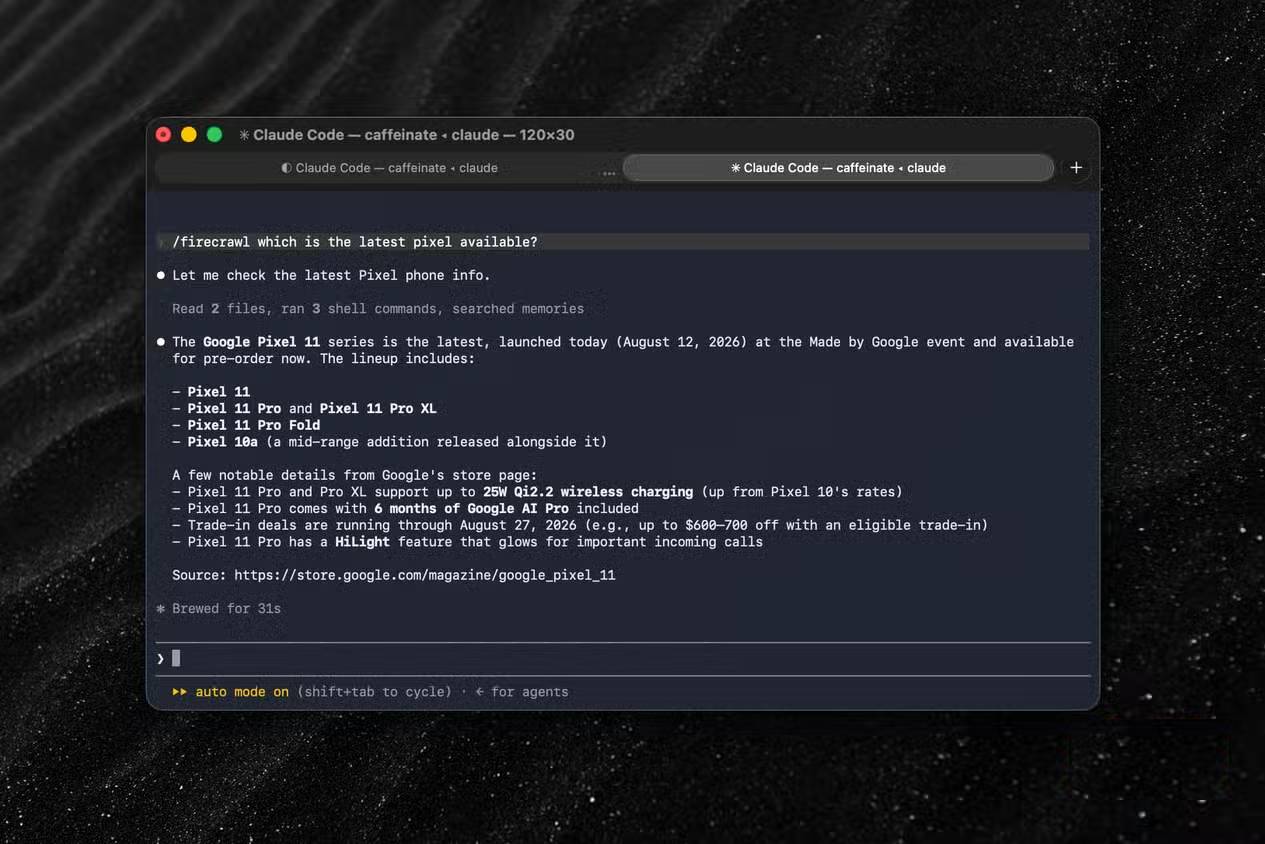This screenshot has width=1265, height=844.
Task: Click the 'auto mode on' status indicator
Action: (230, 692)
